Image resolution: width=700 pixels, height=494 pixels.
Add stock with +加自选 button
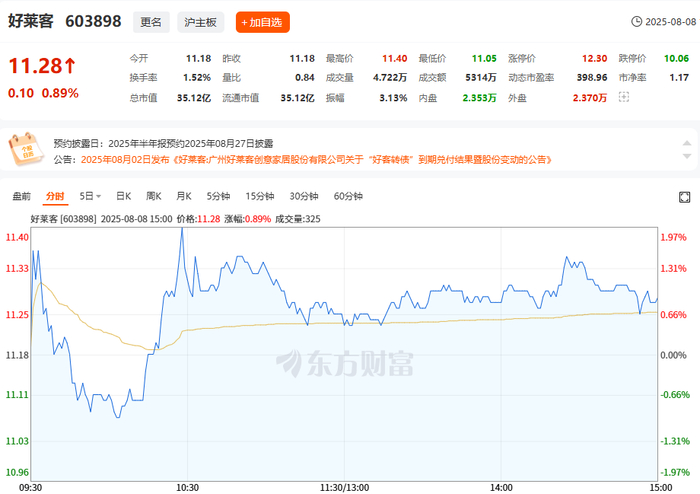click(x=262, y=22)
